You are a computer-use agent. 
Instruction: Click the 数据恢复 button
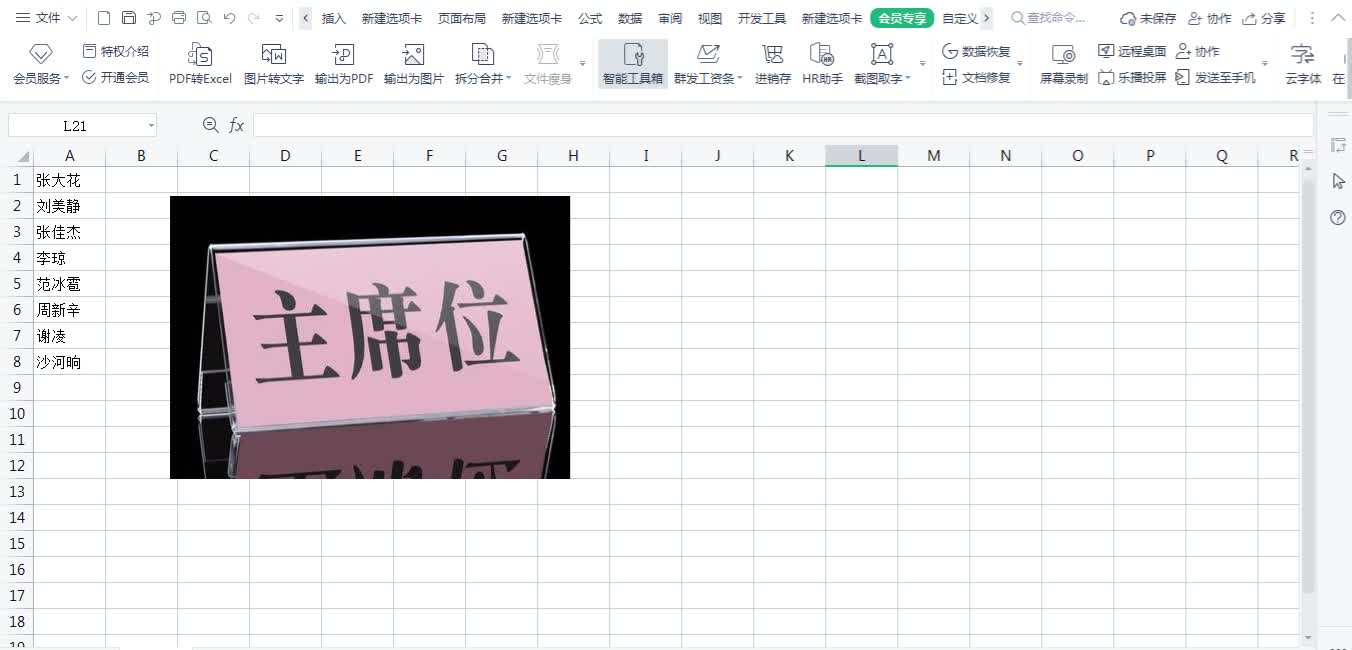pos(977,51)
